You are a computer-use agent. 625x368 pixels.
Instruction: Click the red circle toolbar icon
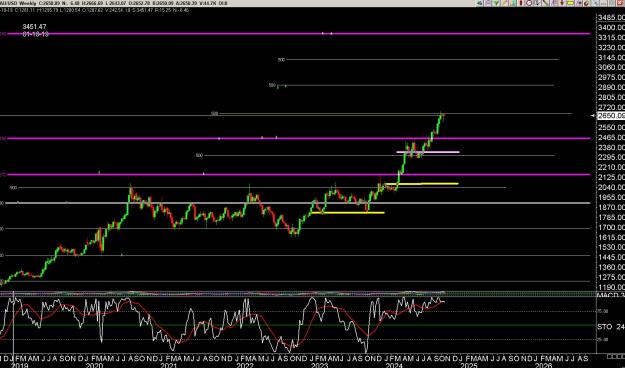tap(529, 3)
